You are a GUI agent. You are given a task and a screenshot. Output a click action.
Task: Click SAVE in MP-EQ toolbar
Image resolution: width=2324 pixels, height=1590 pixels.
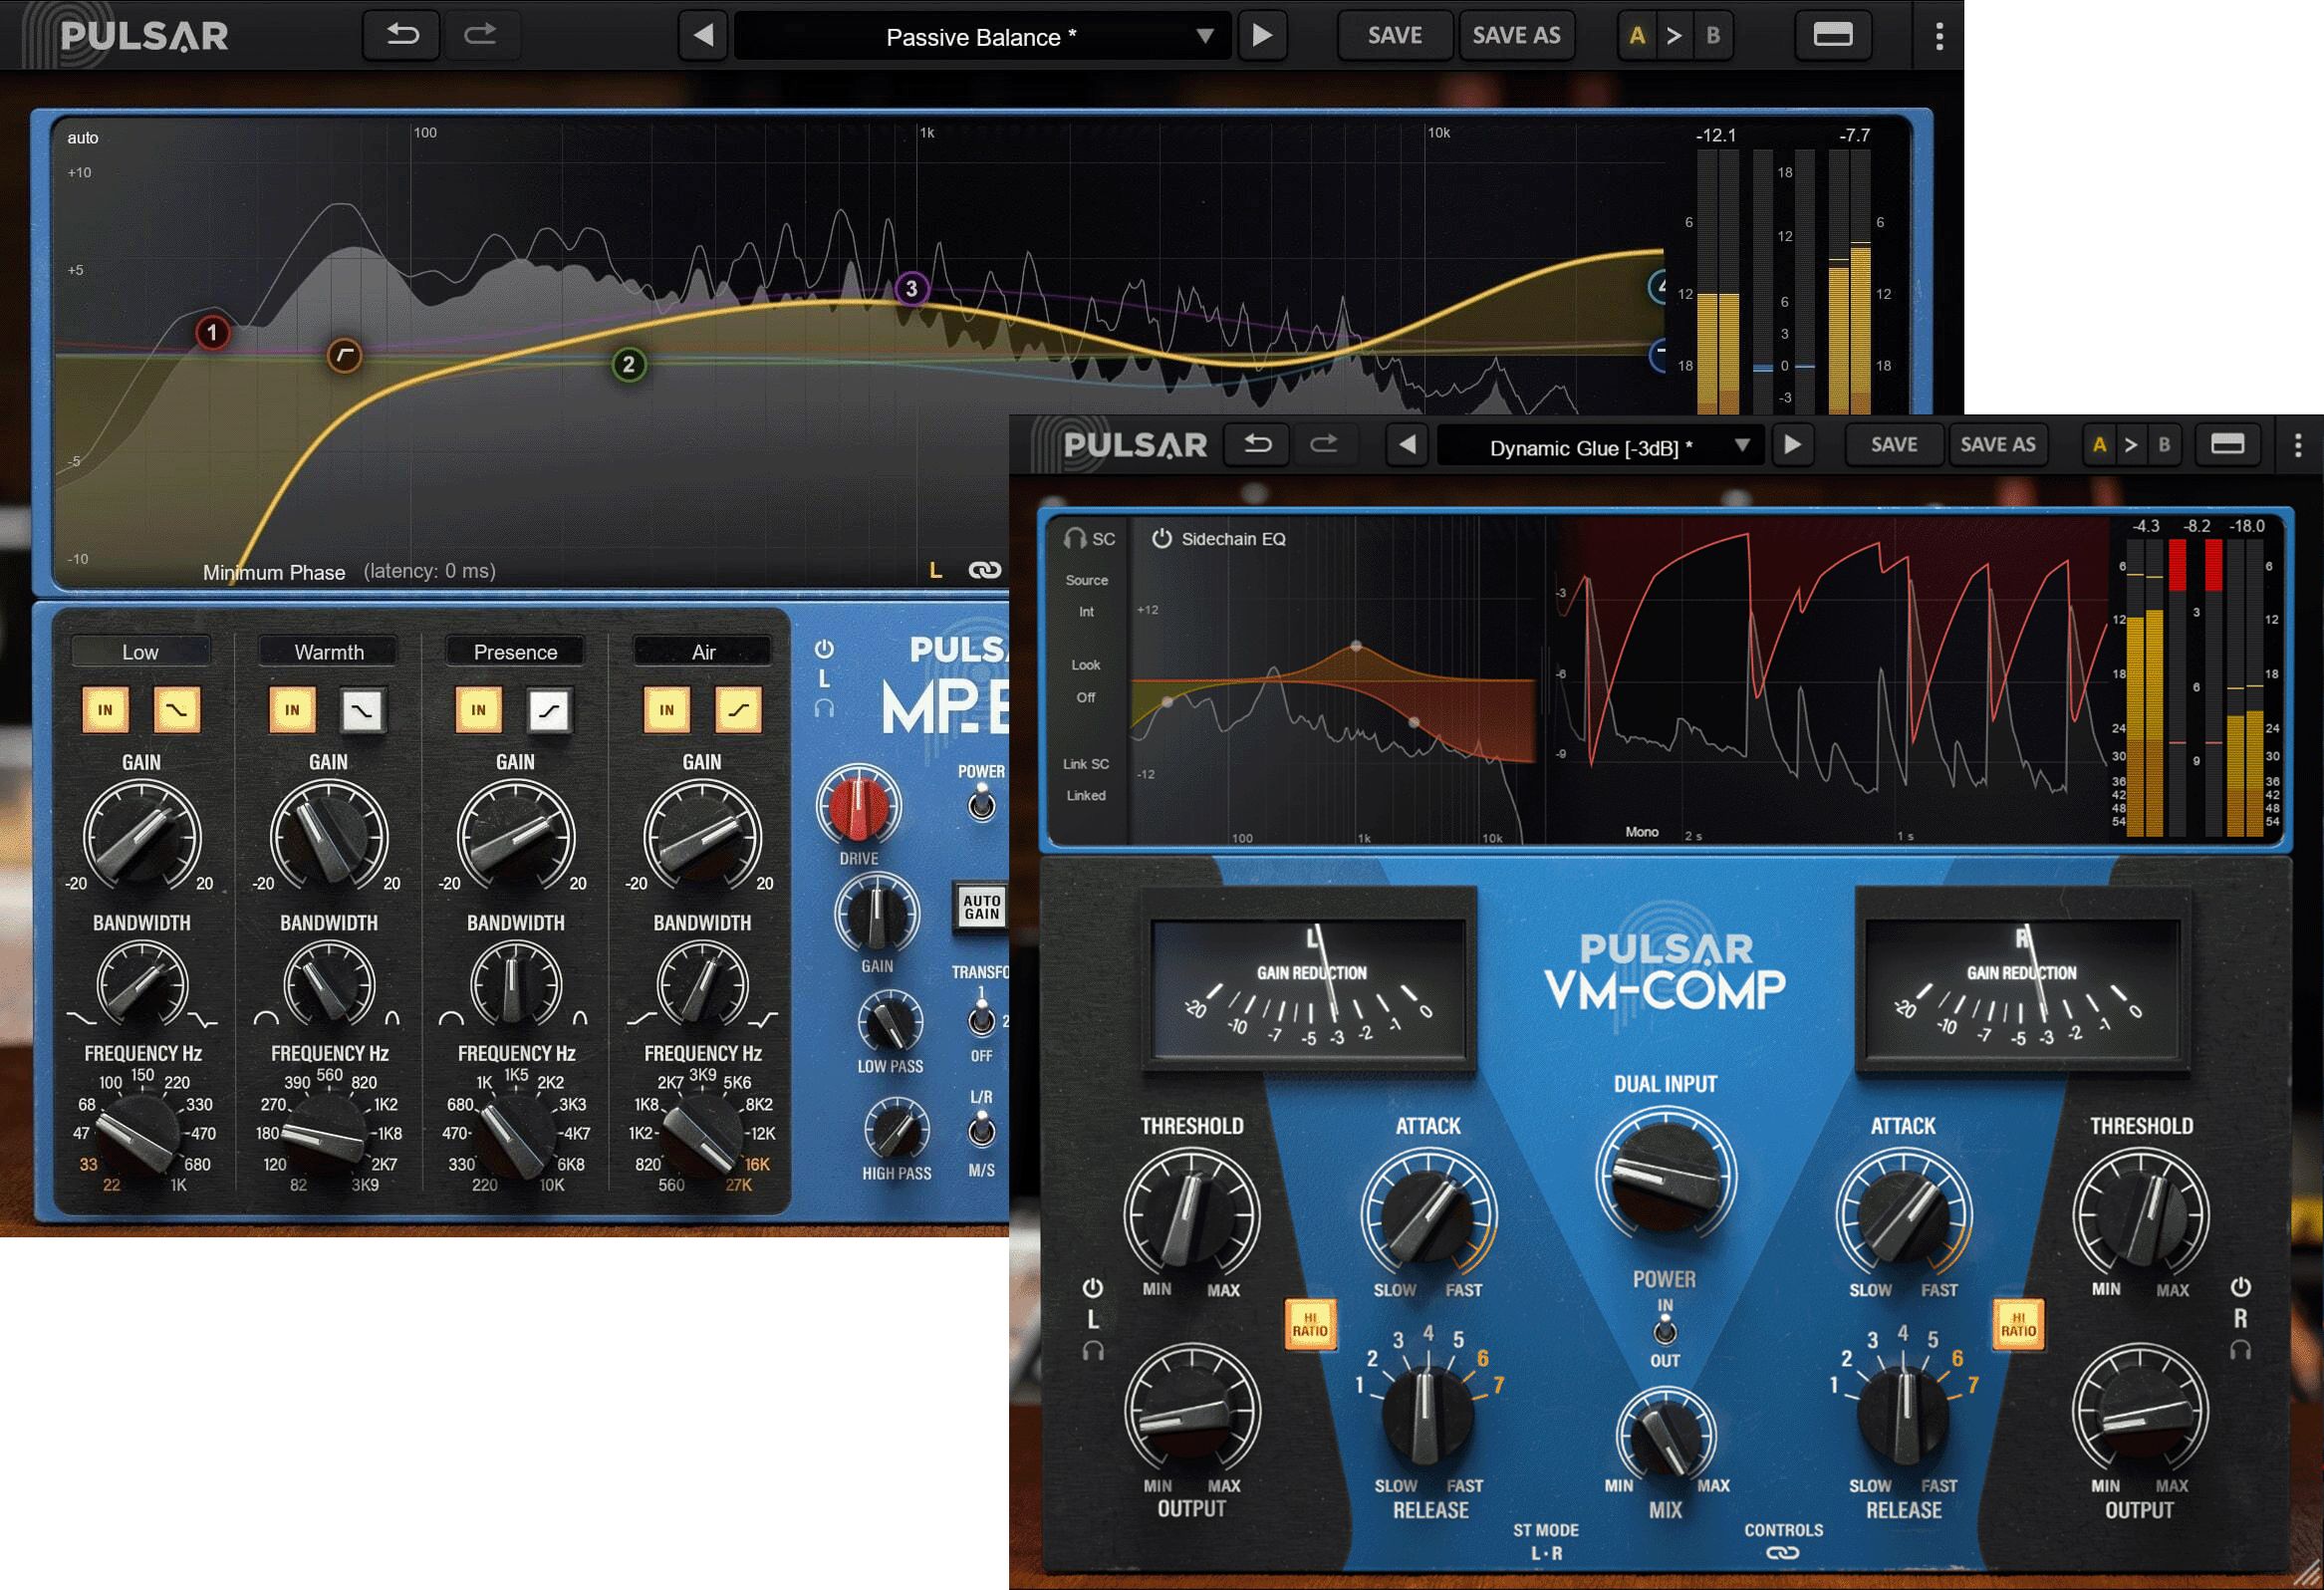click(1395, 36)
